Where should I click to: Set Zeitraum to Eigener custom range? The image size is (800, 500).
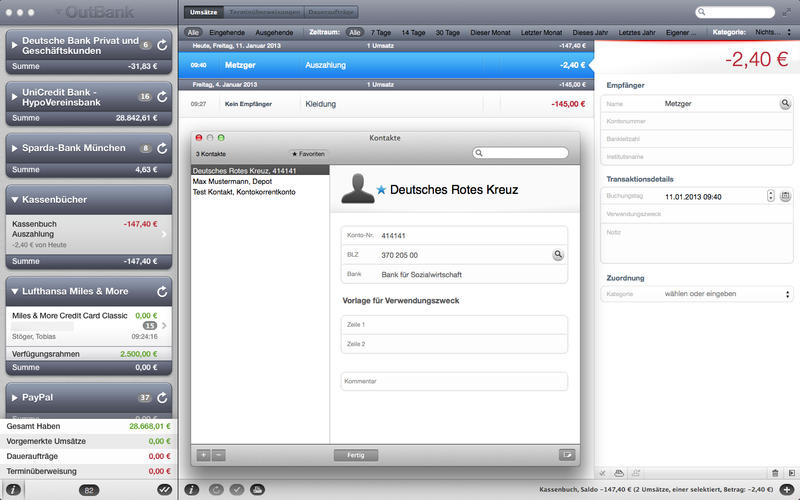(x=681, y=32)
